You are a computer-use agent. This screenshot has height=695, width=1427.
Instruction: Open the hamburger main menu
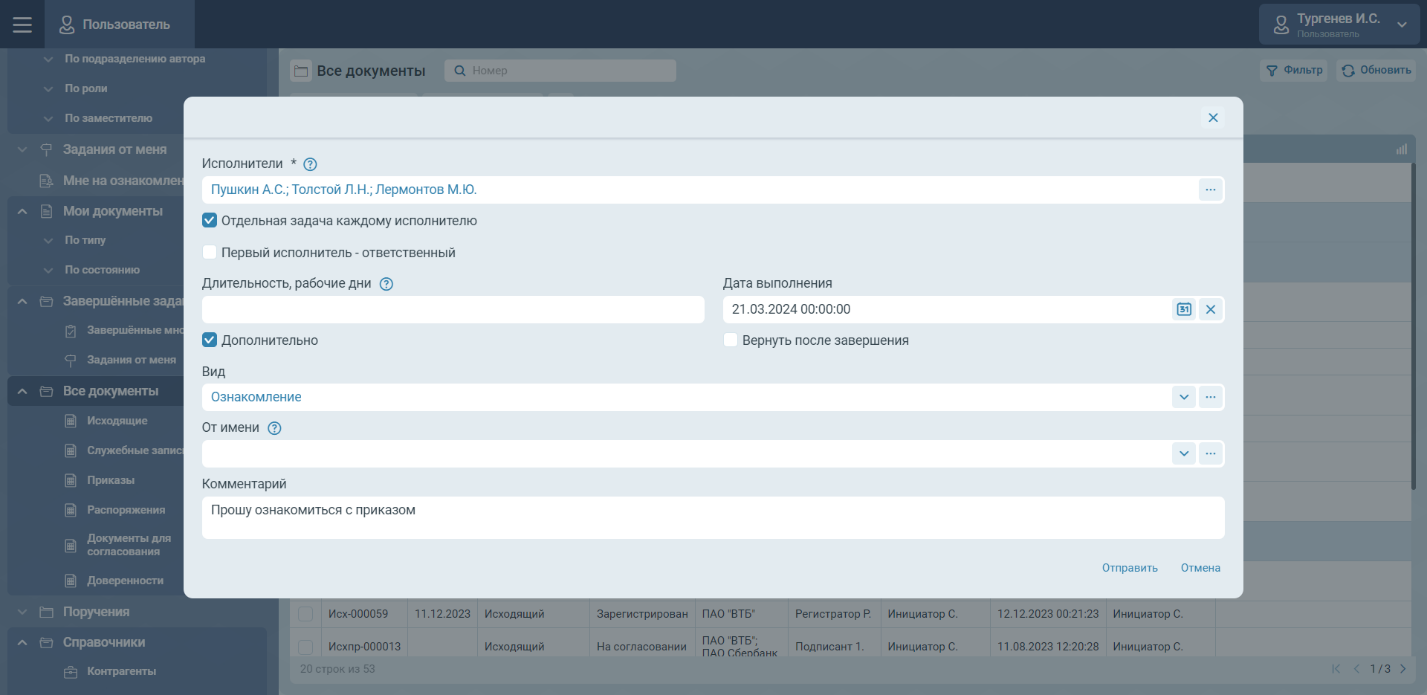point(22,25)
